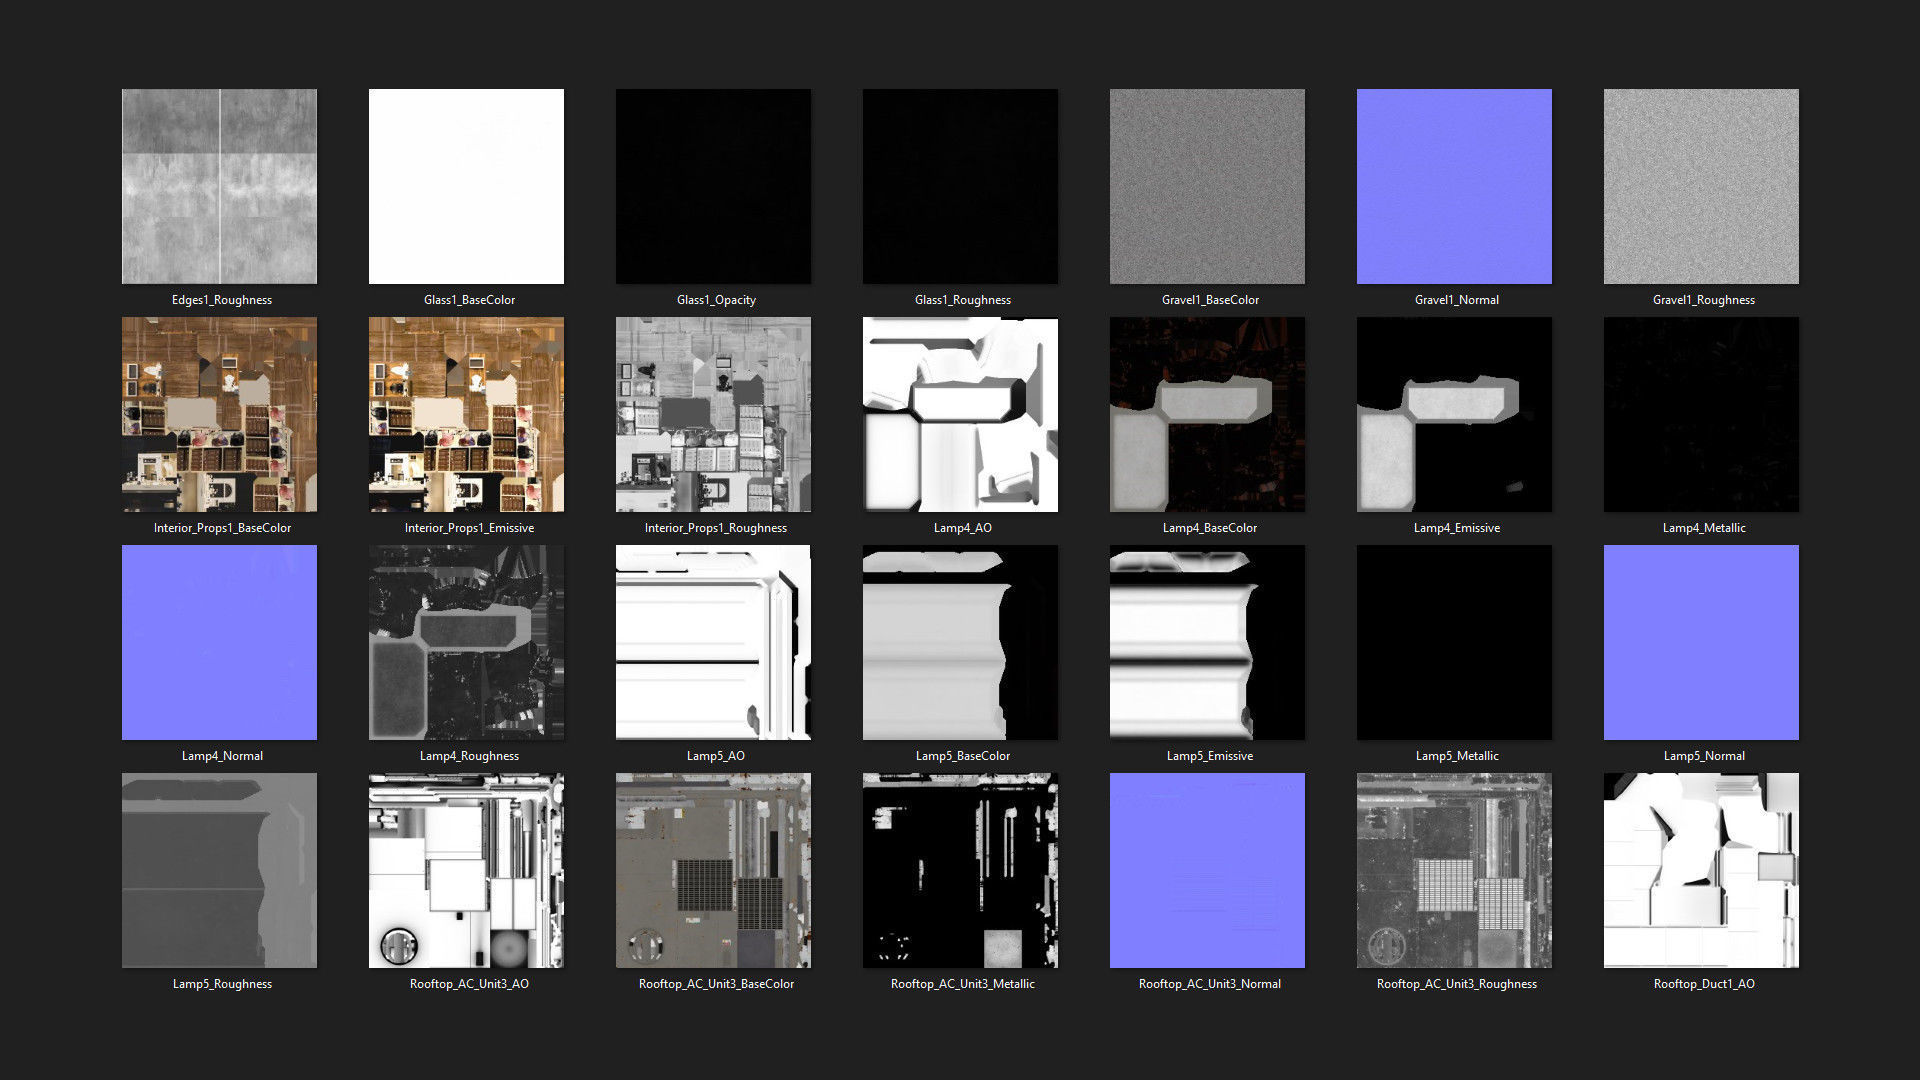Select the "Glass1_Roughness" name text
Image resolution: width=1920 pixels, height=1080 pixels.
963,300
